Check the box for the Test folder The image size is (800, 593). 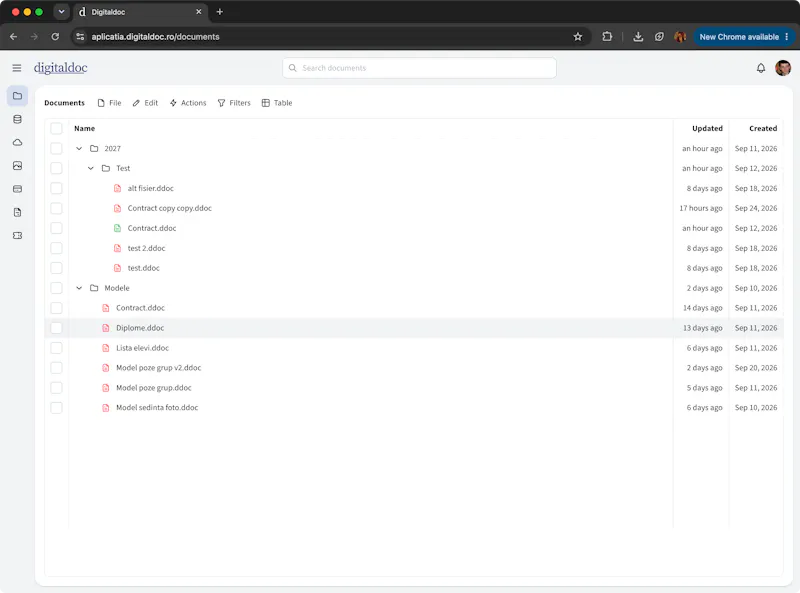click(x=56, y=168)
